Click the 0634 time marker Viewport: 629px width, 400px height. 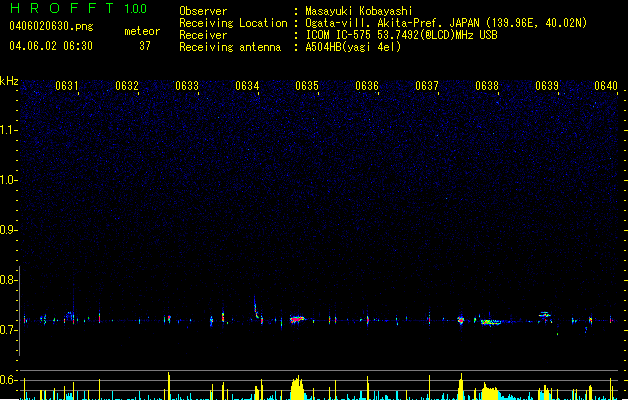247,86
